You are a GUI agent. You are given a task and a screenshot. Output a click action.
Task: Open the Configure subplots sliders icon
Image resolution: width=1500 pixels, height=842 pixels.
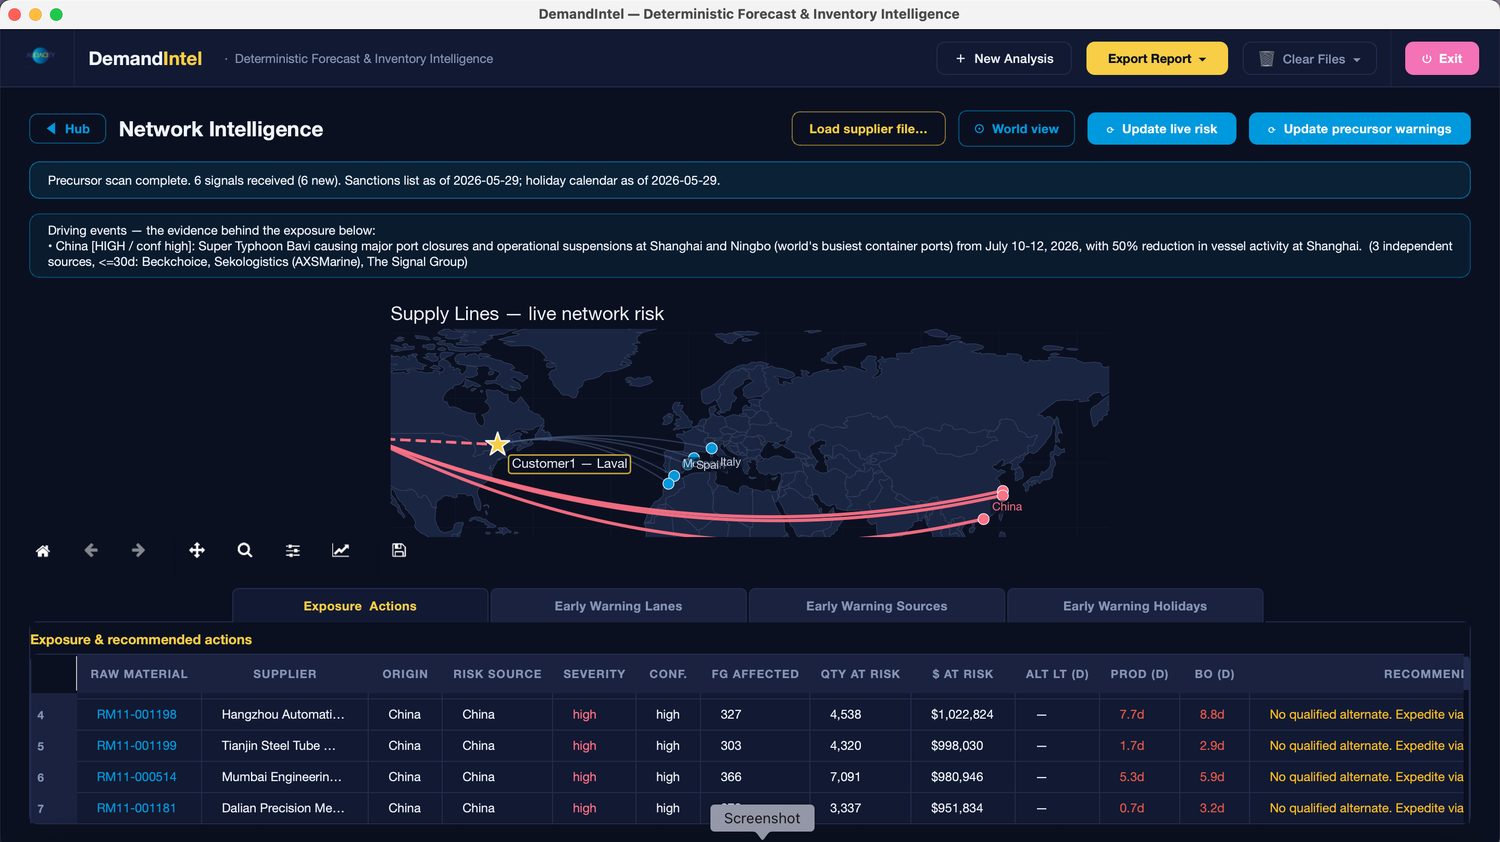point(293,550)
